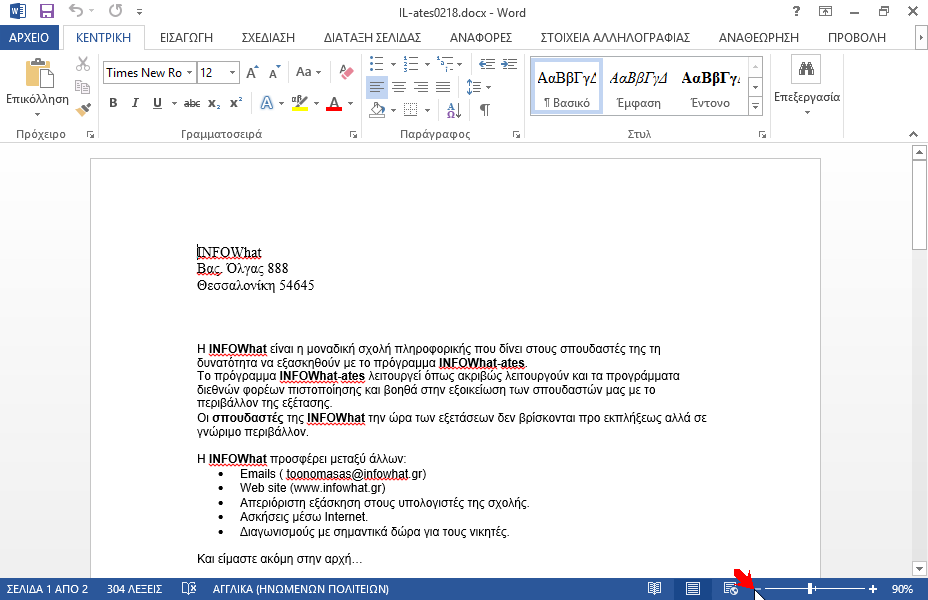Image resolution: width=928 pixels, height=600 pixels.
Task: Switch to Read Mode view in status bar
Action: point(654,589)
